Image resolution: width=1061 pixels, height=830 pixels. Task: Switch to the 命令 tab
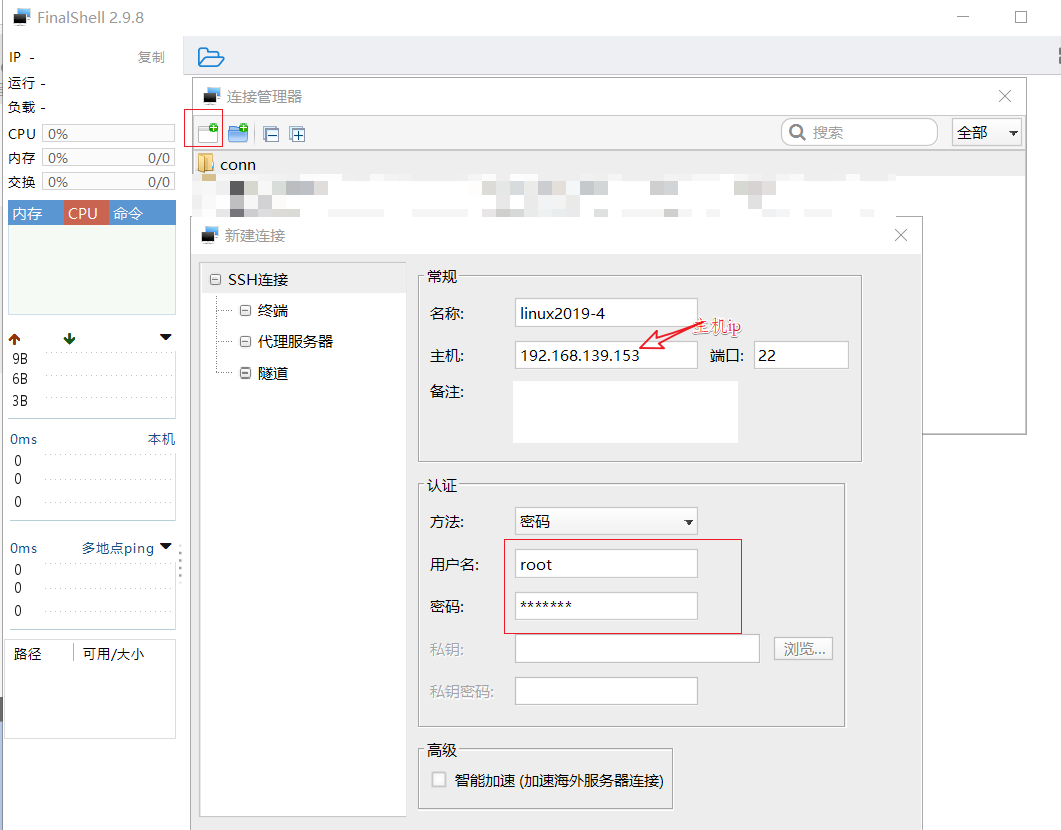click(x=142, y=213)
